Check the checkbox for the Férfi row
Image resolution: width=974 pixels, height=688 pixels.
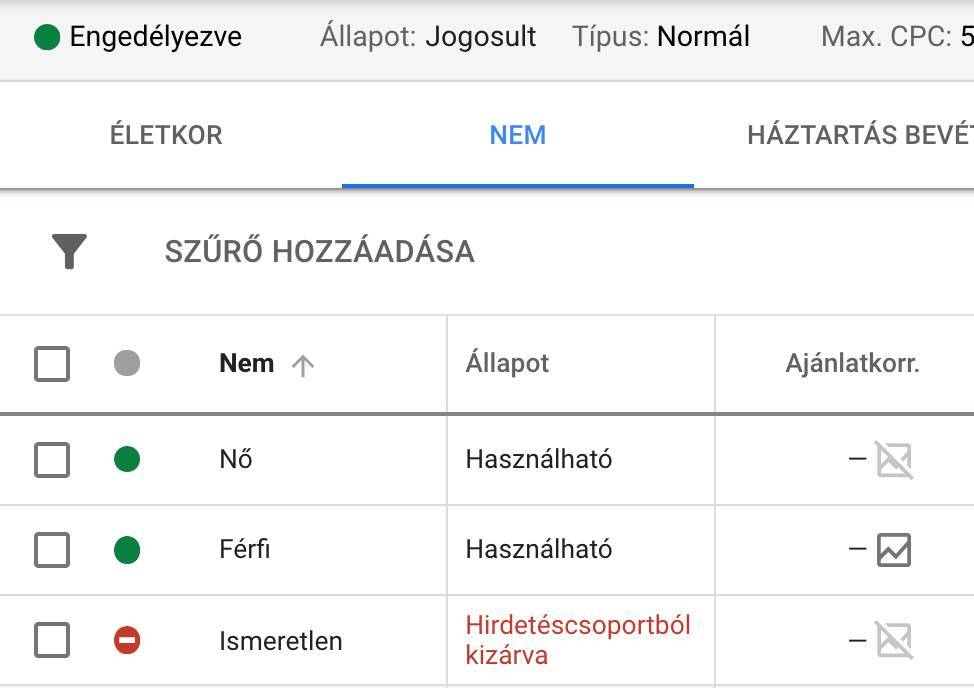coord(52,550)
